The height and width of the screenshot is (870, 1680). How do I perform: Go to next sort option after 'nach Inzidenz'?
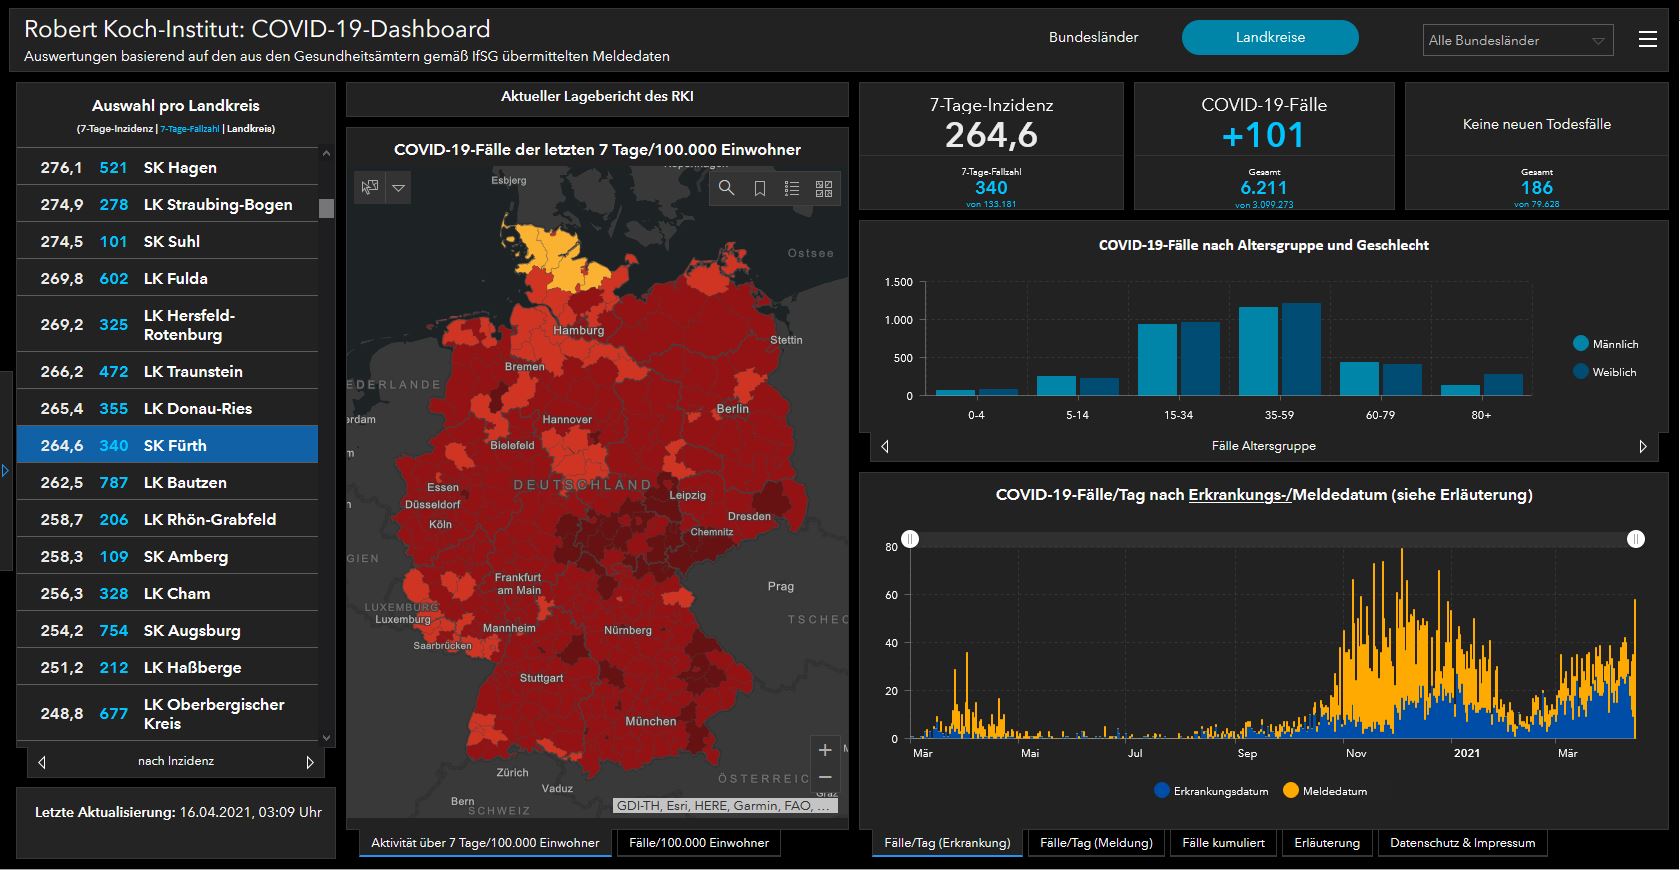pos(310,762)
